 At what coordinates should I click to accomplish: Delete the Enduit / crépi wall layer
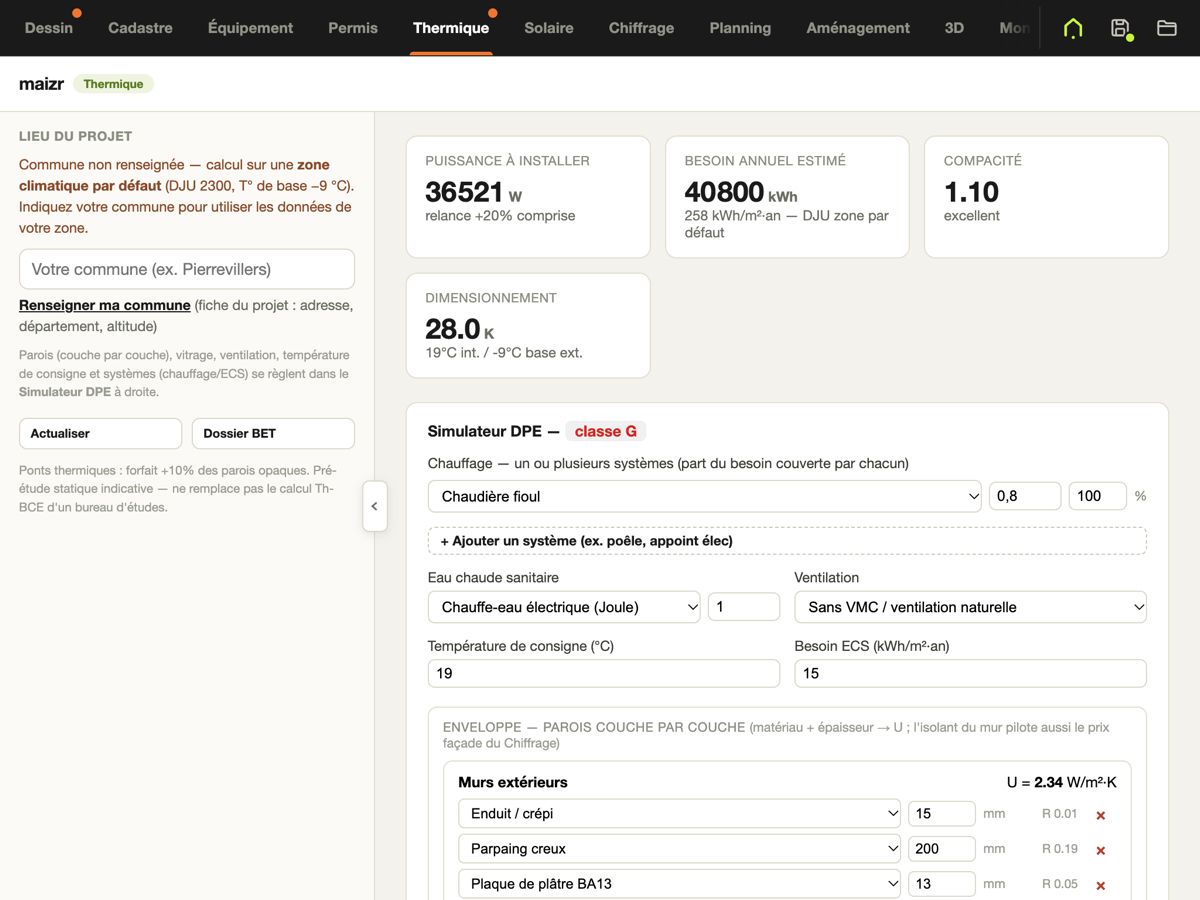[1101, 815]
